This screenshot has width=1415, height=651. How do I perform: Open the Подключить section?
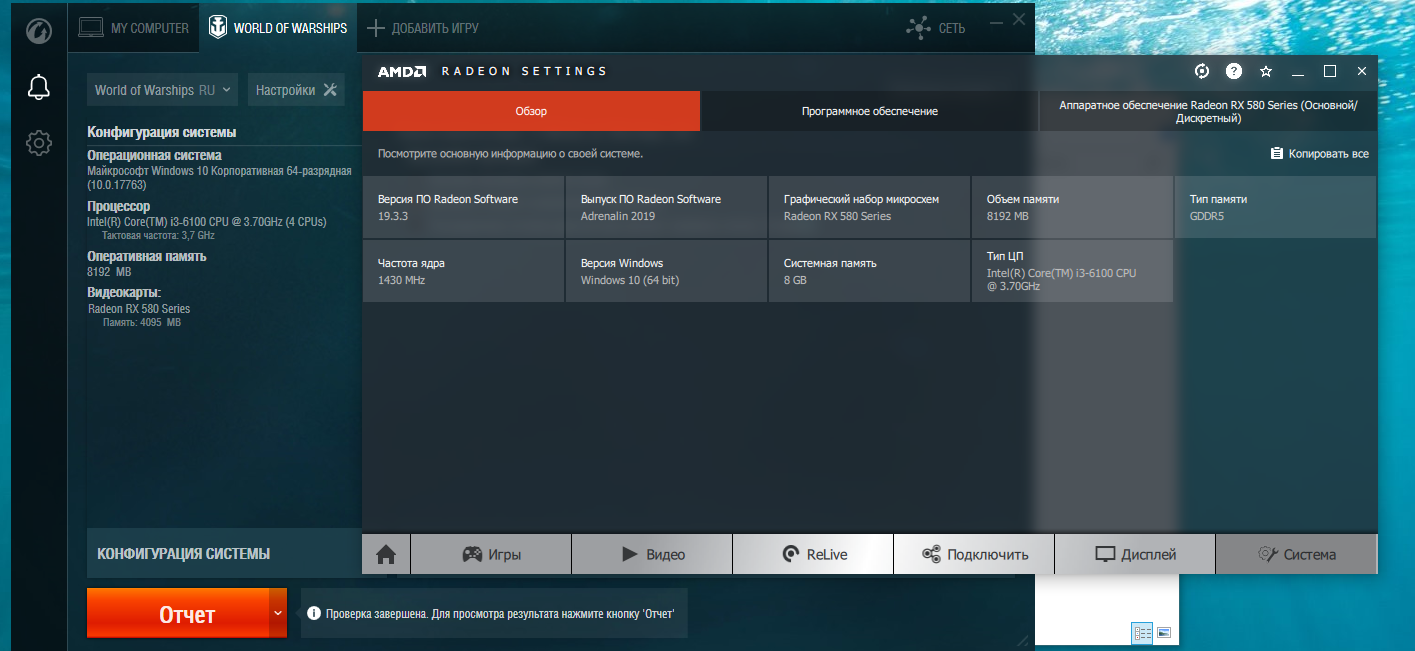click(x=974, y=554)
